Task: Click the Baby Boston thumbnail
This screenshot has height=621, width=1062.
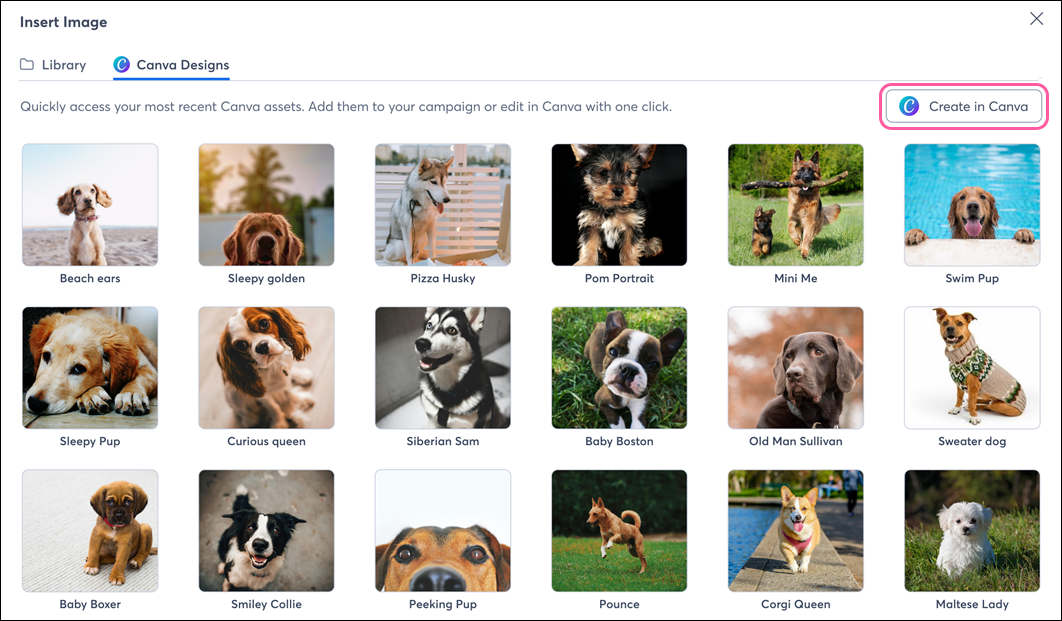Action: coord(619,367)
